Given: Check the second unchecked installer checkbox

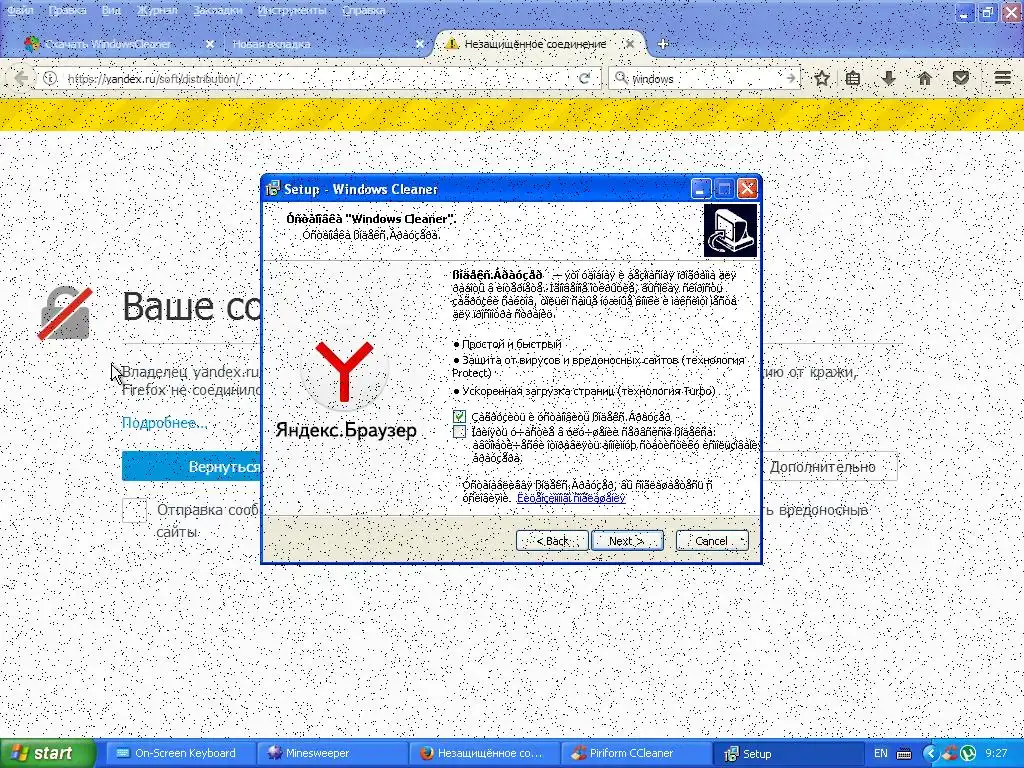Looking at the screenshot, I should coord(459,432).
